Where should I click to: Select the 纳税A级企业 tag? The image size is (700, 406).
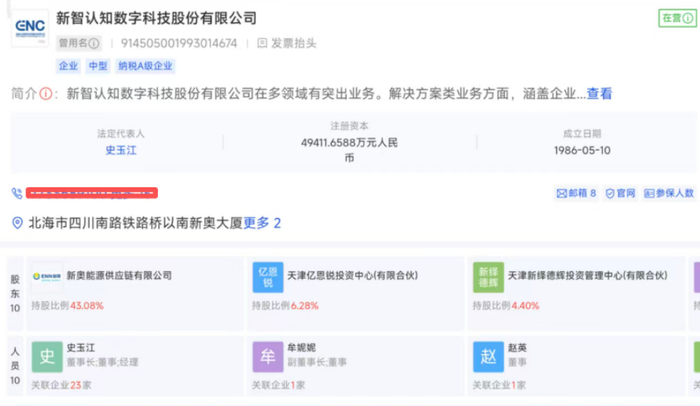[x=145, y=66]
